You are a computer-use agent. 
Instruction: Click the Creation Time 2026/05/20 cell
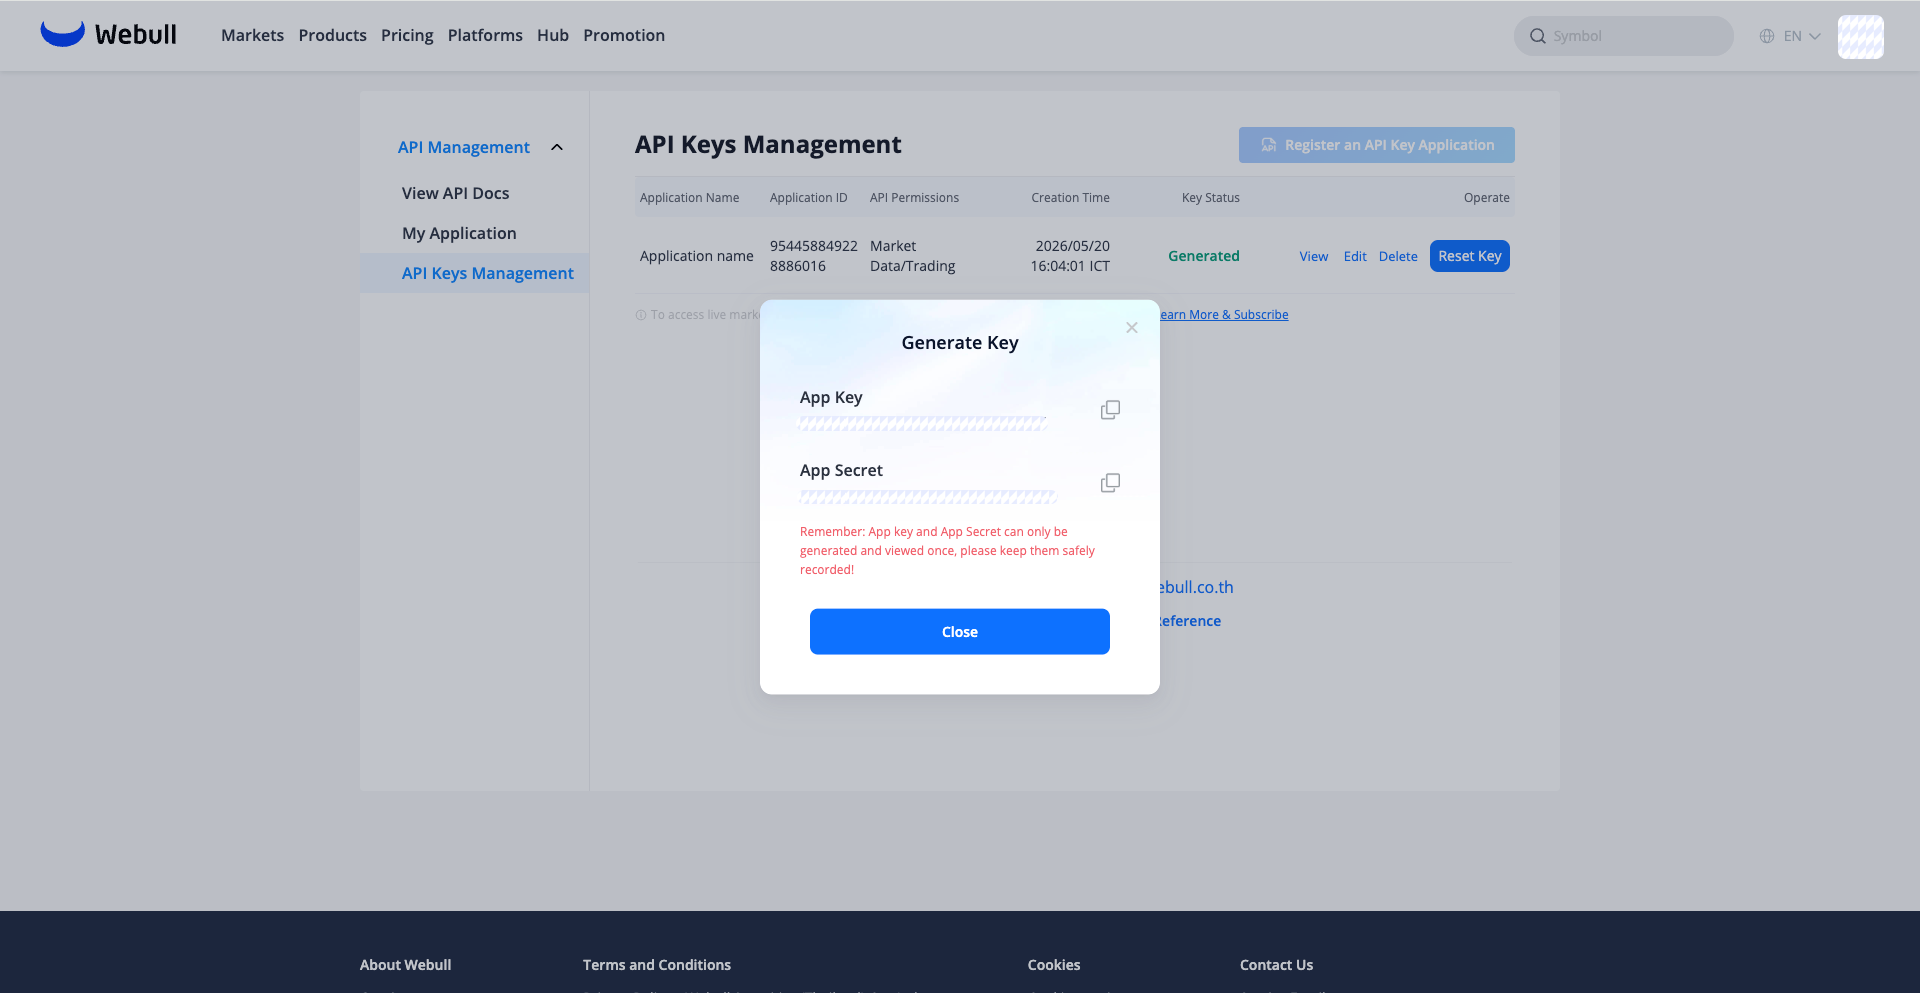click(x=1070, y=256)
